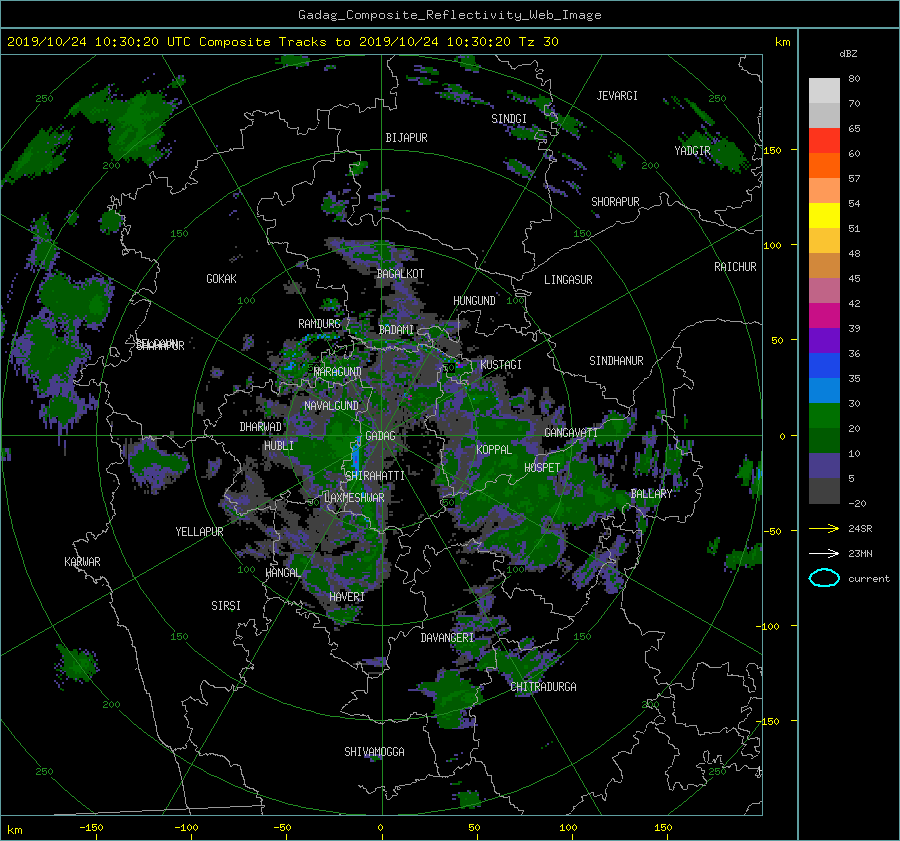This screenshot has width=900, height=841.
Task: Select the light gray 80 dBZ swatch
Action: (x=824, y=91)
